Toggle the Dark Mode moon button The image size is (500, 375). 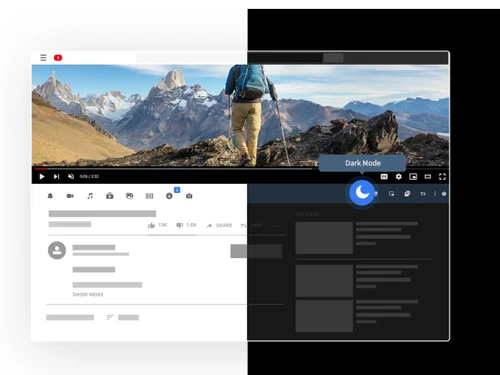pyautogui.click(x=362, y=192)
